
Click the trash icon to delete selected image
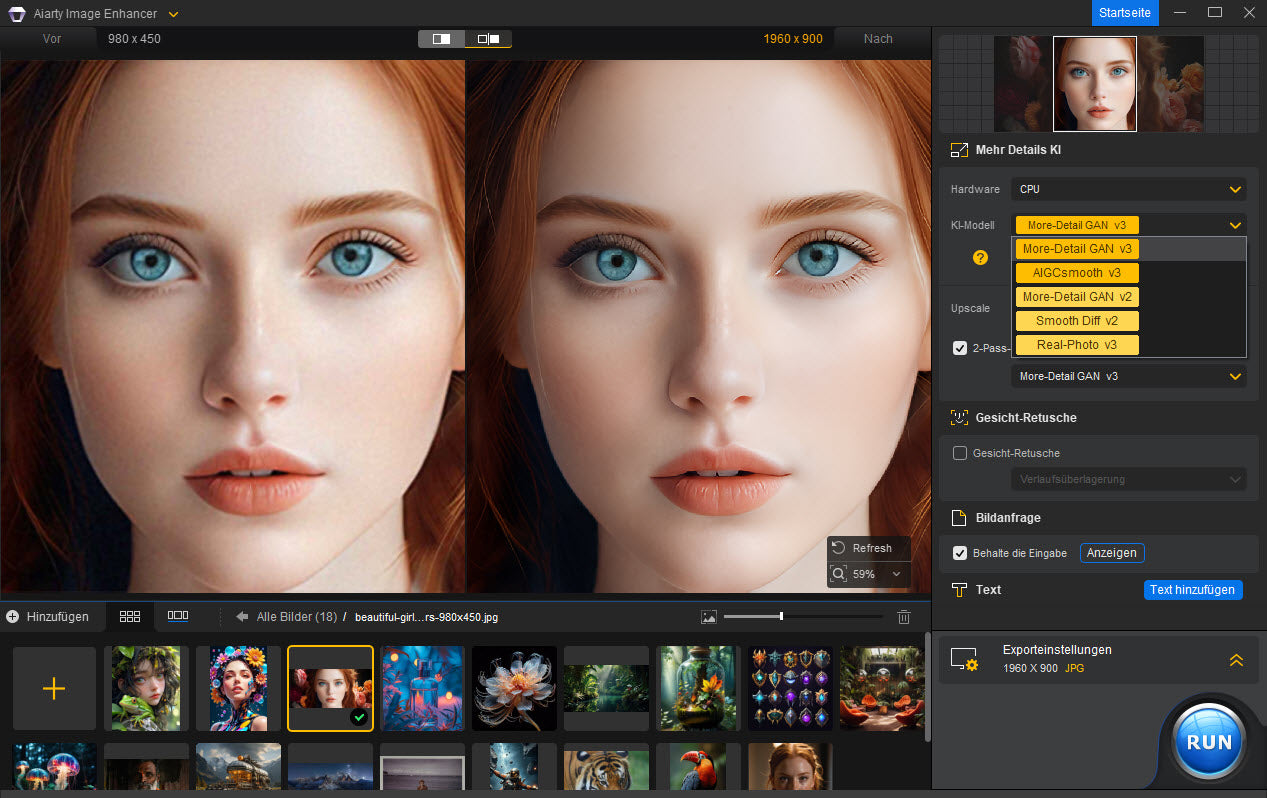click(904, 617)
